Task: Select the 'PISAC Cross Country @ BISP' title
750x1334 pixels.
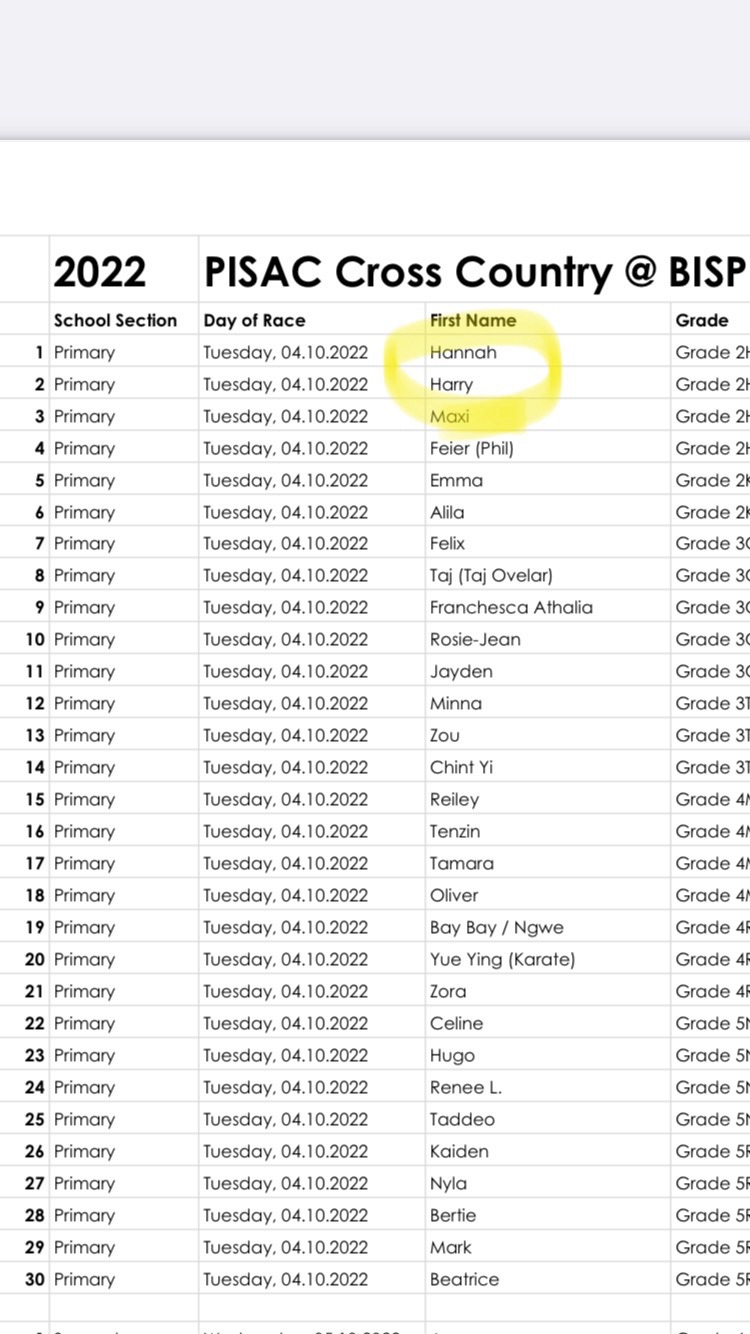Action: tap(475, 272)
